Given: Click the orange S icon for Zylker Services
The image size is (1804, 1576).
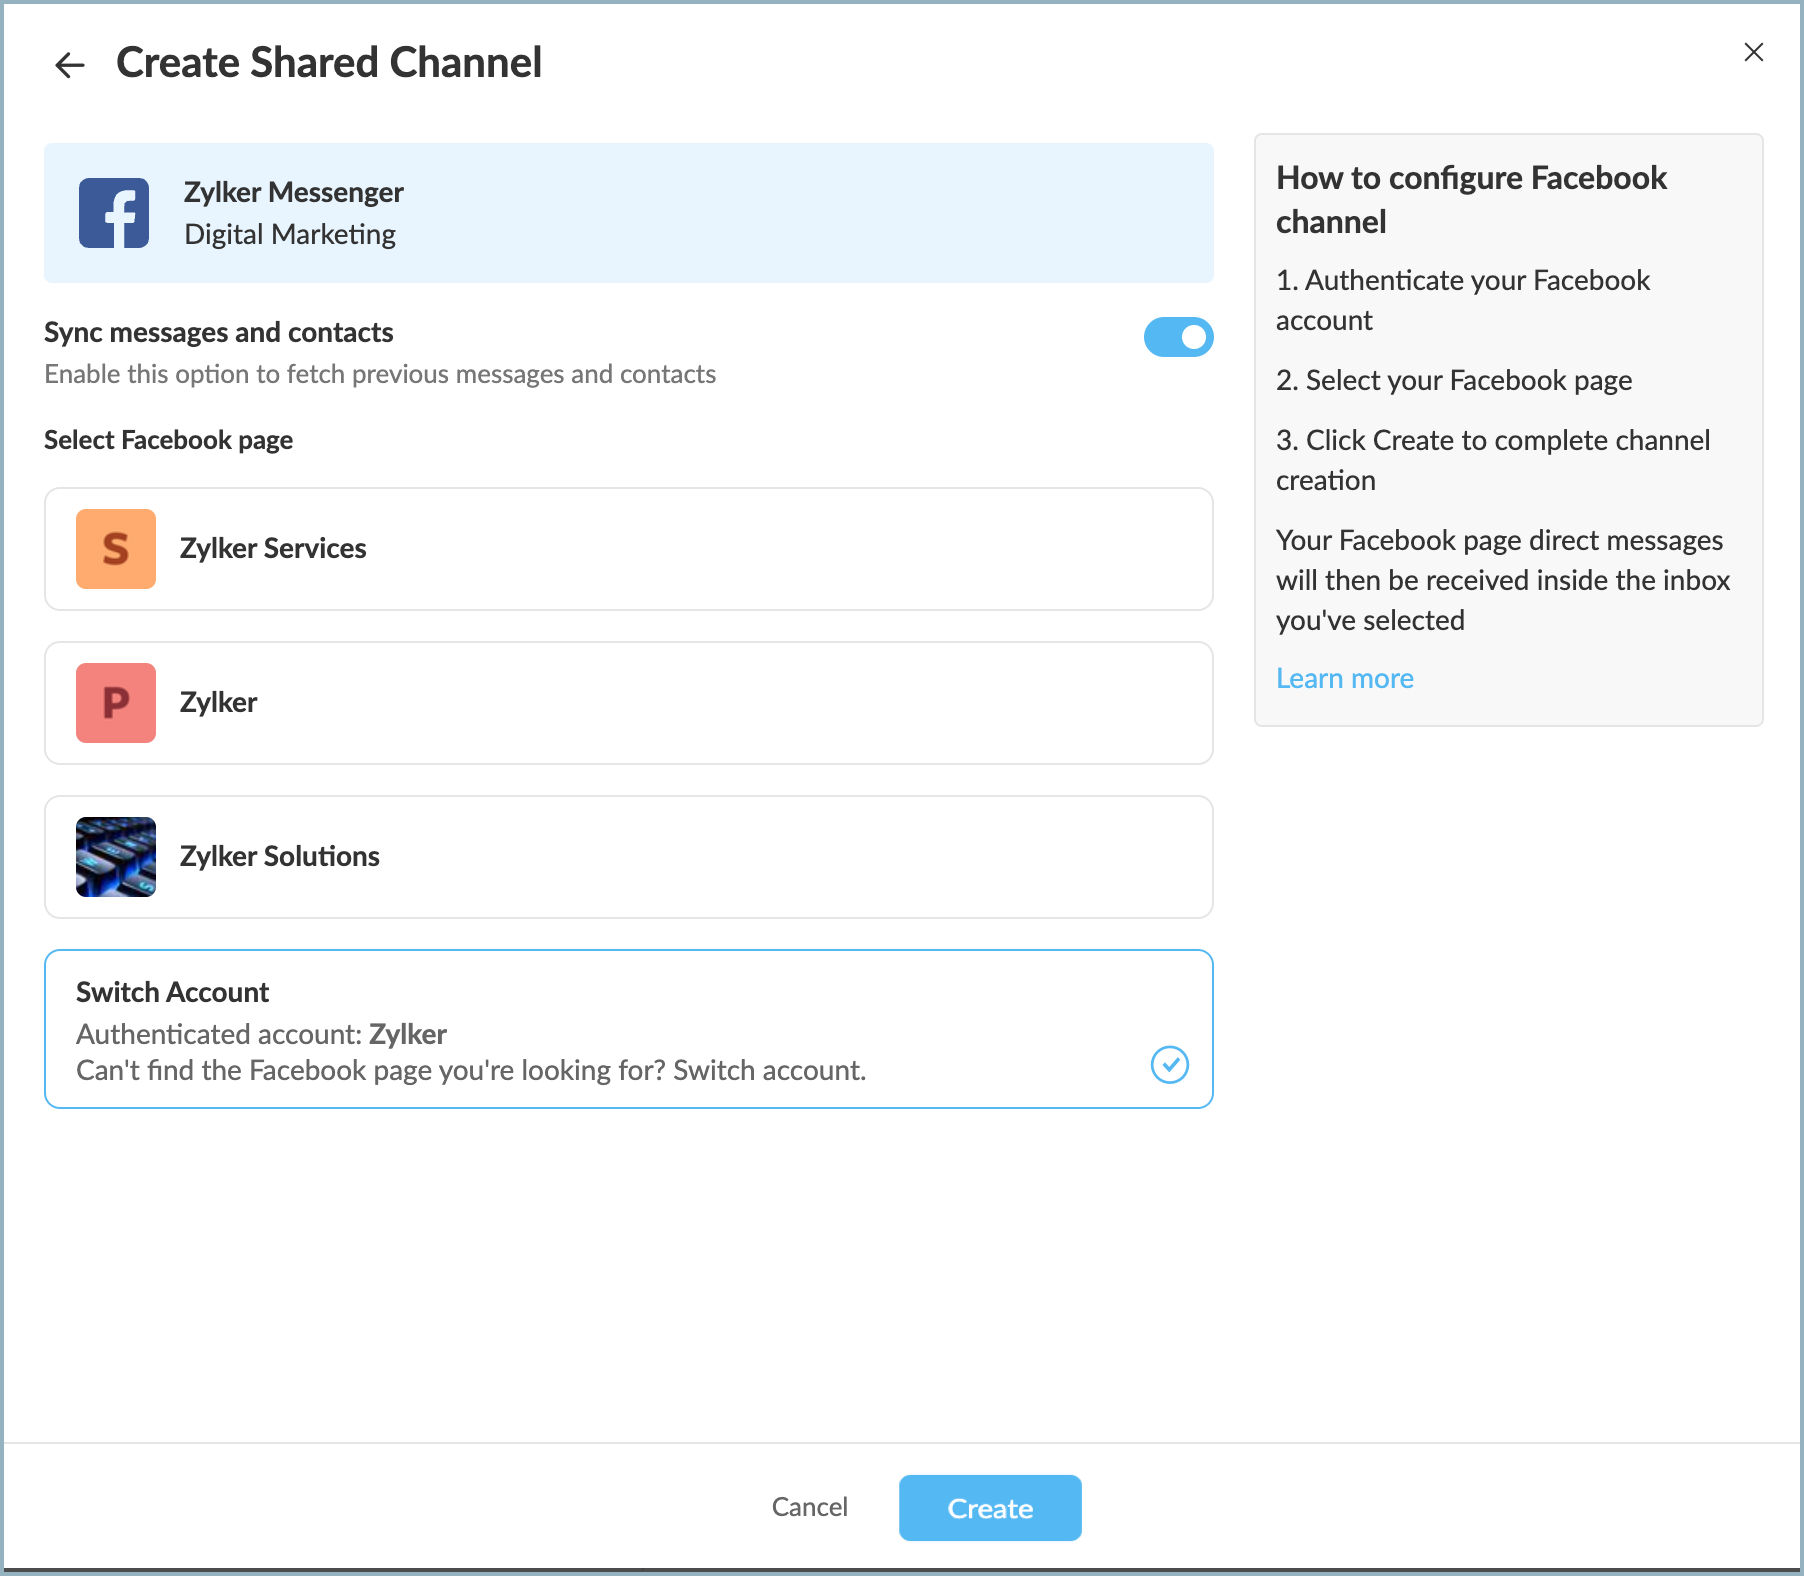Looking at the screenshot, I should [x=116, y=549].
